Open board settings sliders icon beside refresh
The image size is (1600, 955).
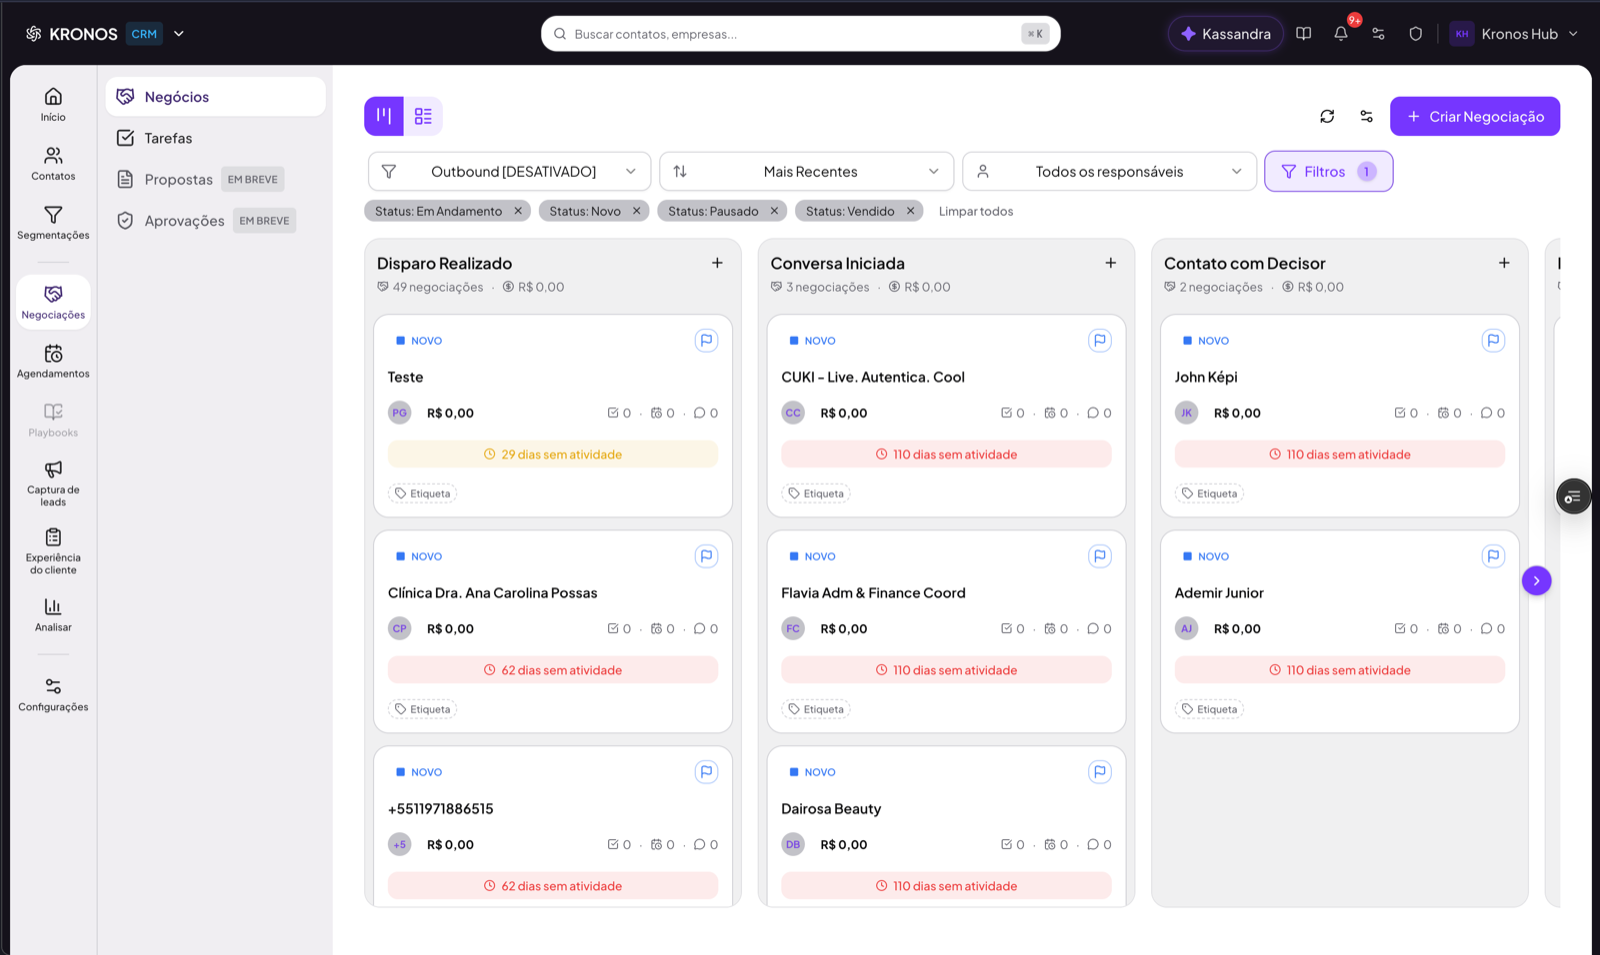coord(1366,116)
